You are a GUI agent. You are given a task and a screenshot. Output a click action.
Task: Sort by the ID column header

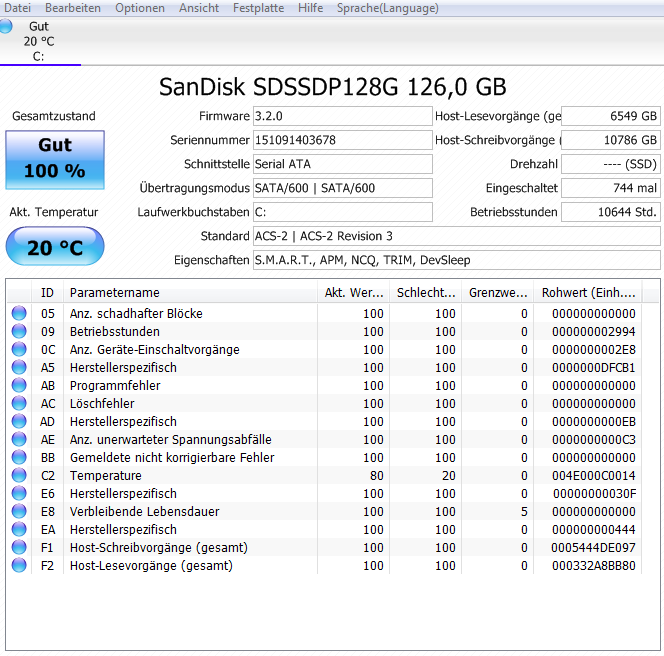47,293
